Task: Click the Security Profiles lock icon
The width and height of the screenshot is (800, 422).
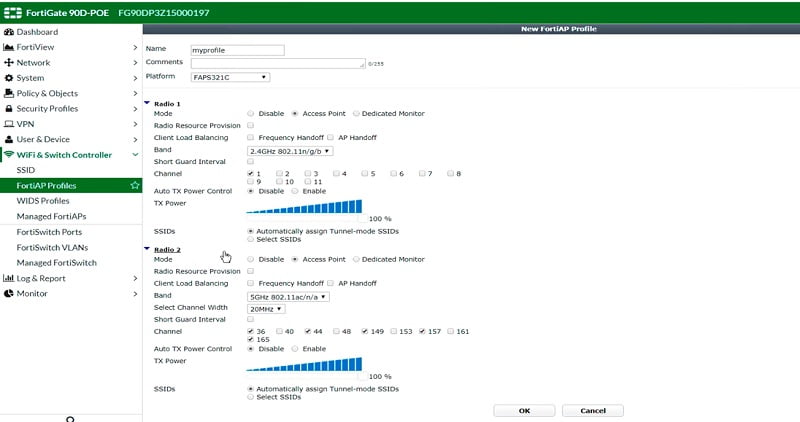Action: point(9,109)
